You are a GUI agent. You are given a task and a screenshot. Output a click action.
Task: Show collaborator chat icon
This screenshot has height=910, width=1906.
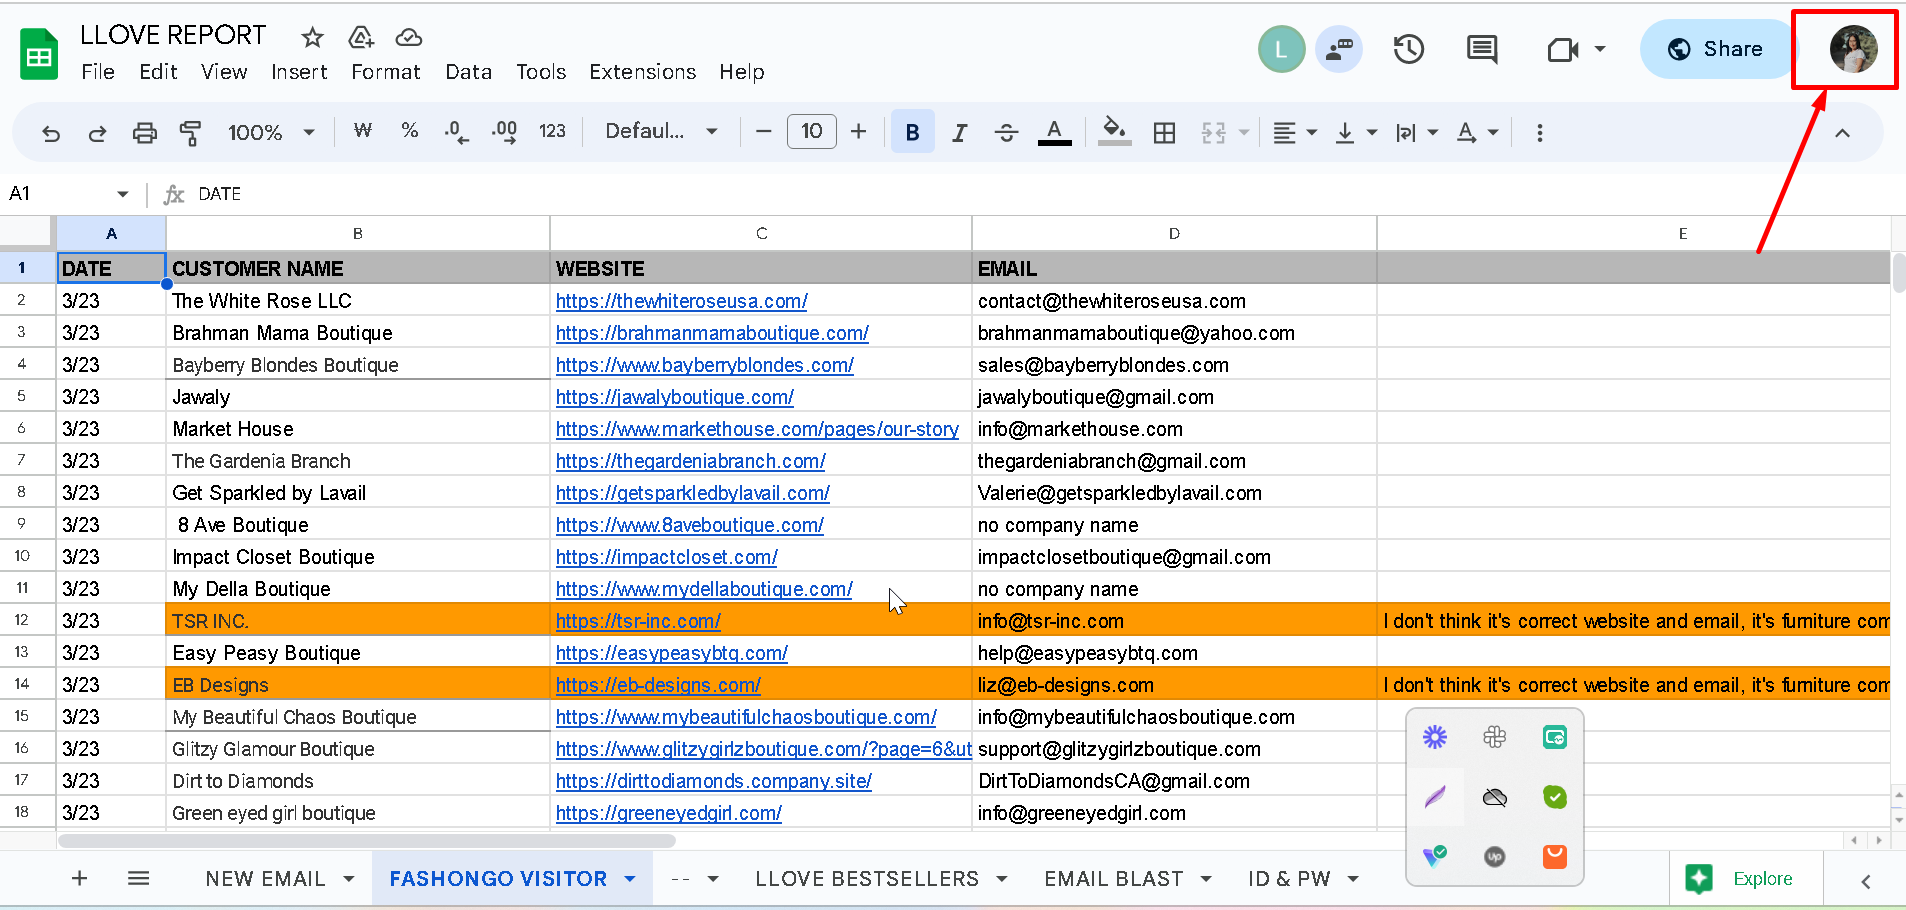1338,49
